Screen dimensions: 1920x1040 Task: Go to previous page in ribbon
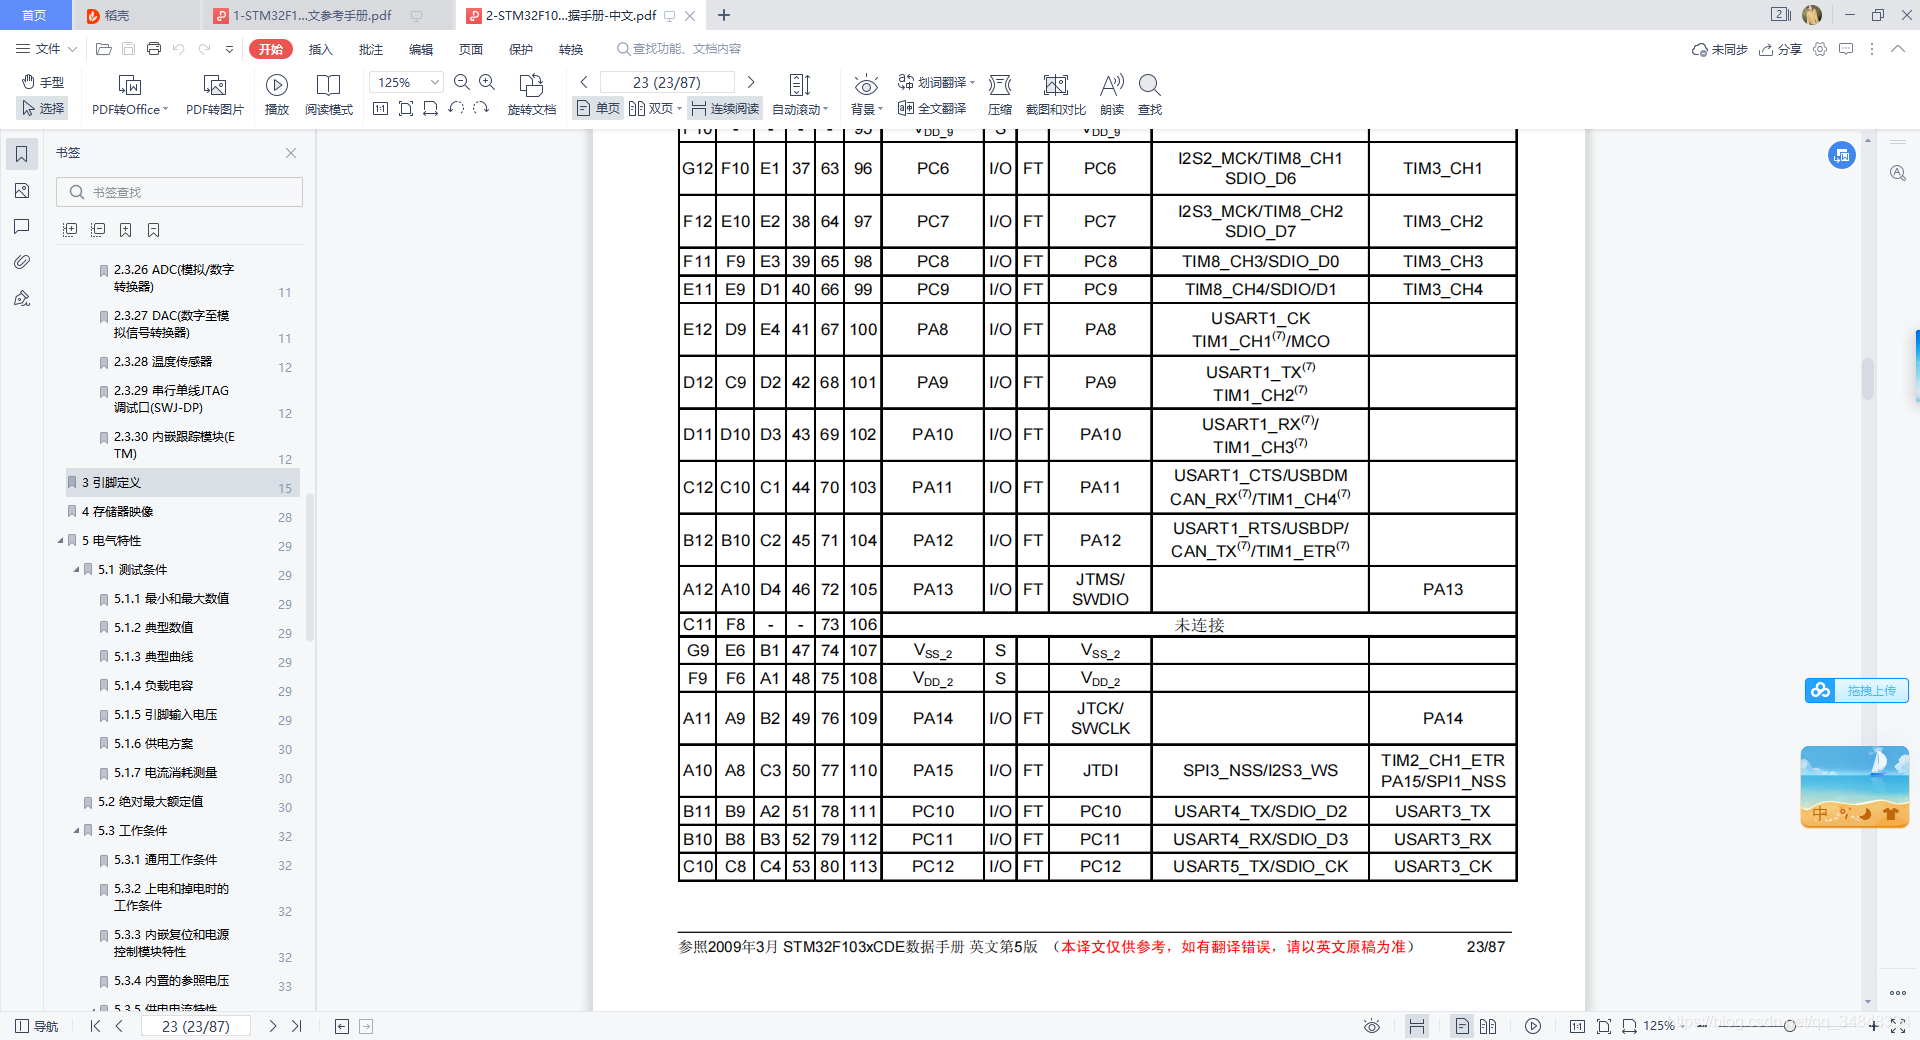584,82
